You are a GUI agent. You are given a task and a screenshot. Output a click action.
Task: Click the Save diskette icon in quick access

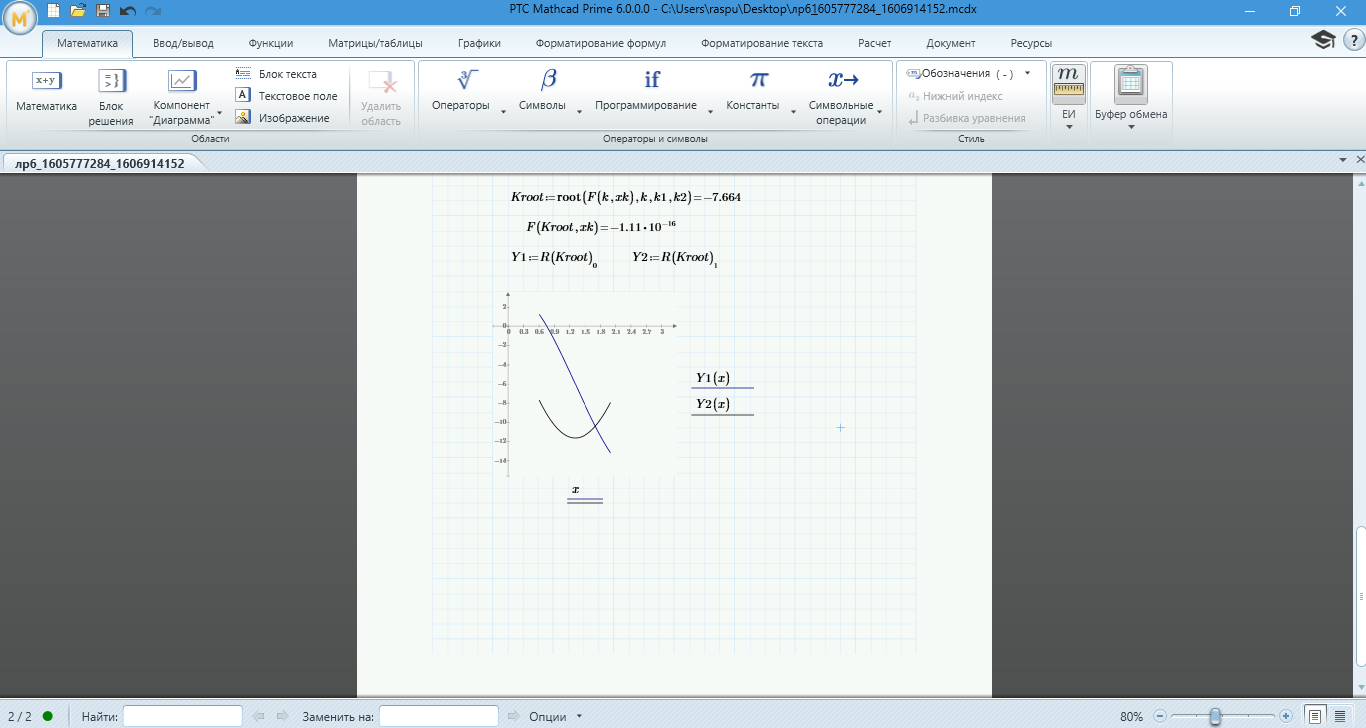103,11
